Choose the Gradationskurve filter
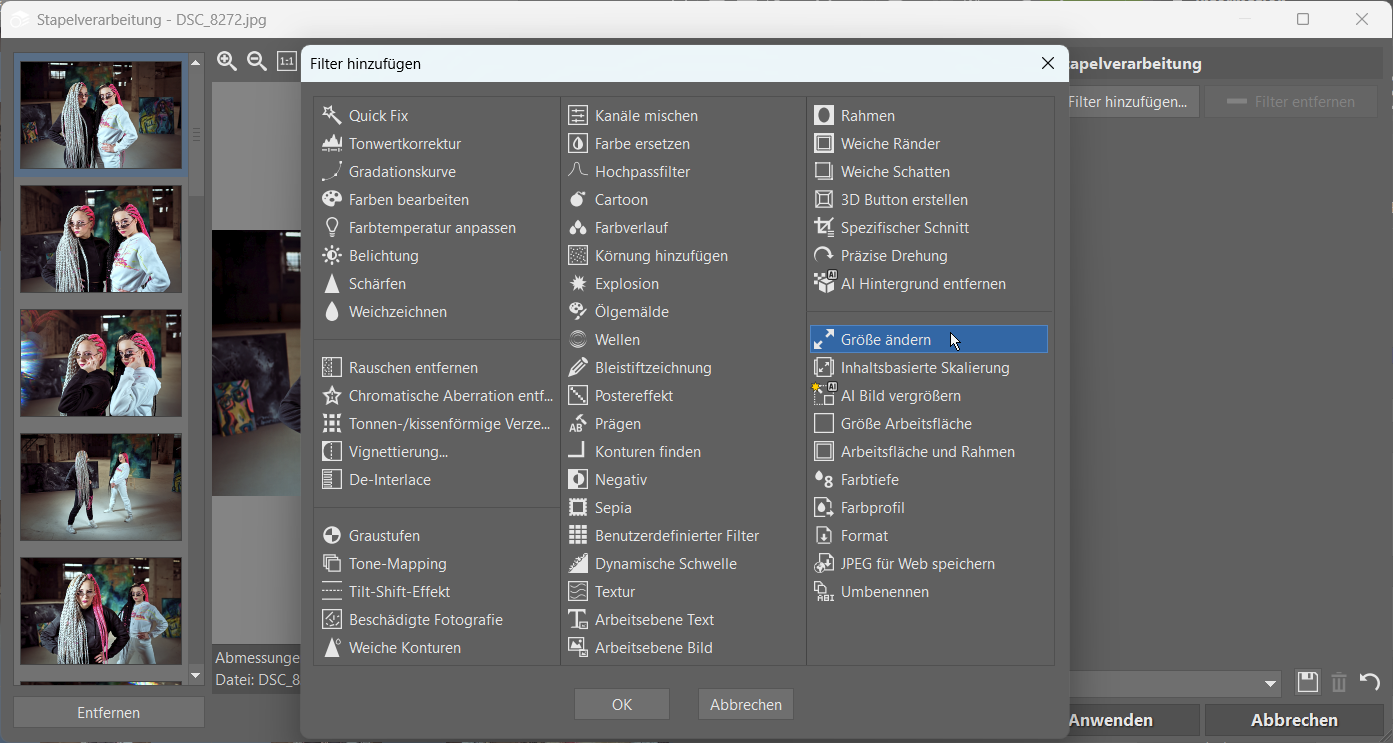The width and height of the screenshot is (1393, 743). click(x=402, y=172)
